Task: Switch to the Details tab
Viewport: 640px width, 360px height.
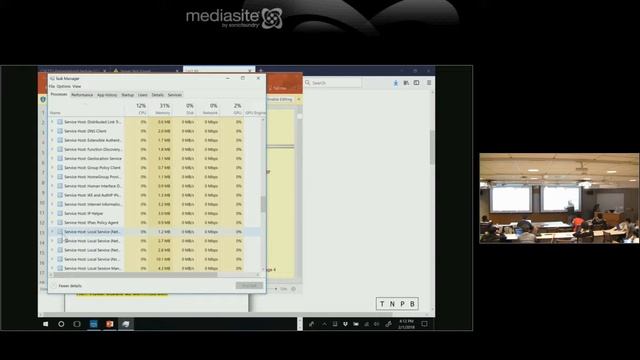Action: pos(158,95)
